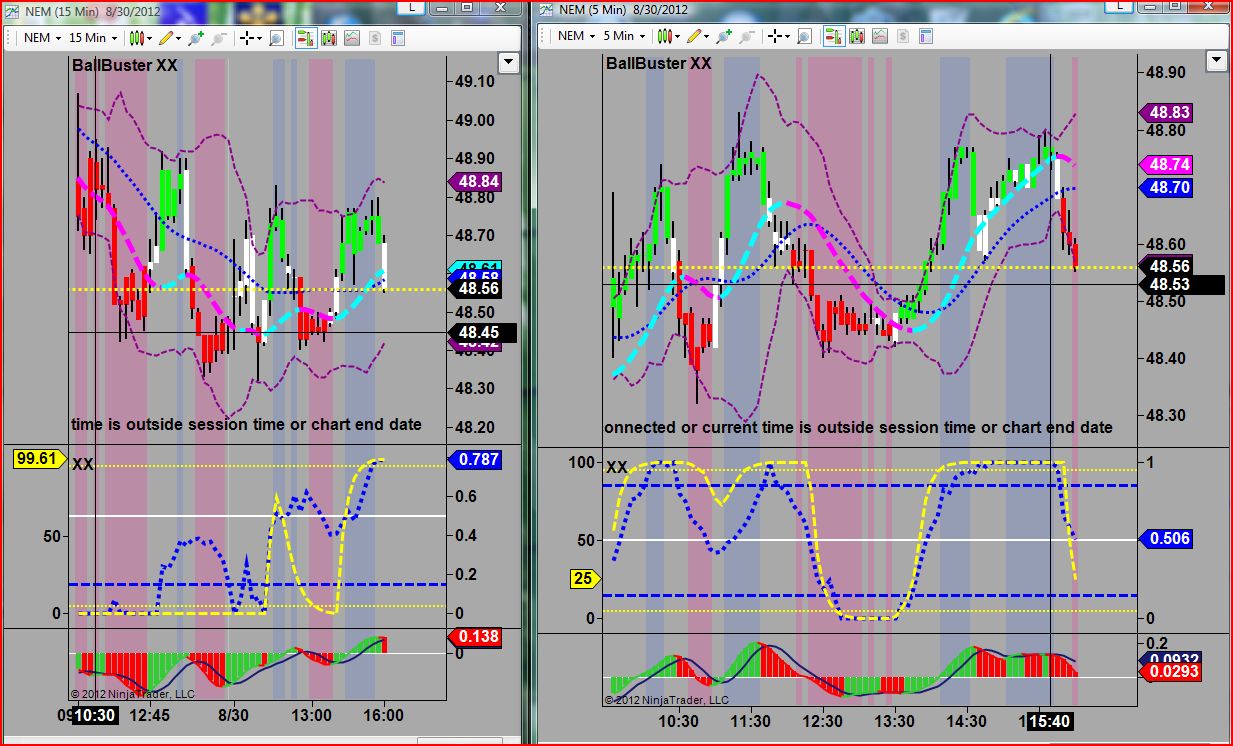Click the blue 0.787 indicator value marker

coord(473,460)
